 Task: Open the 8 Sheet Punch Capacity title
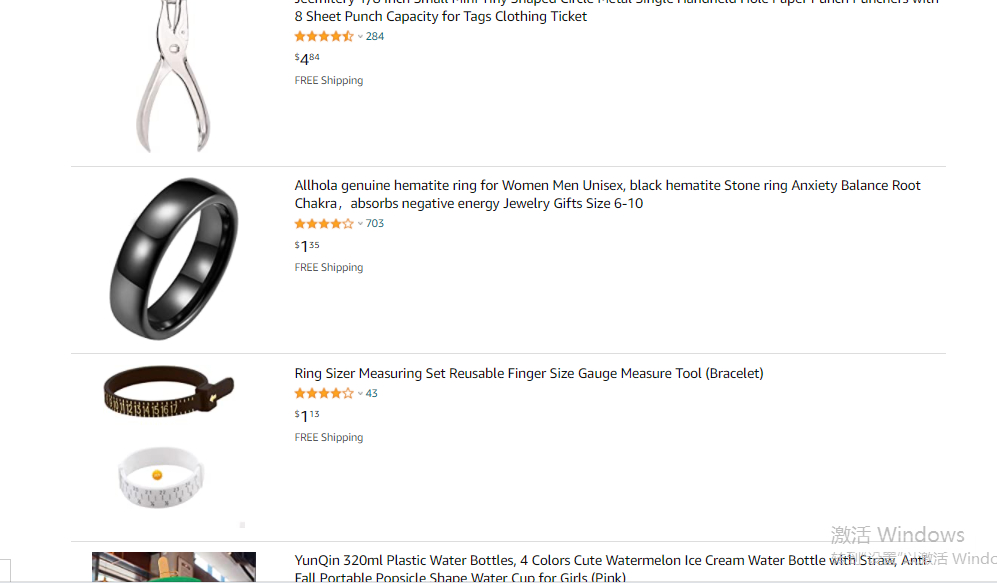point(440,16)
